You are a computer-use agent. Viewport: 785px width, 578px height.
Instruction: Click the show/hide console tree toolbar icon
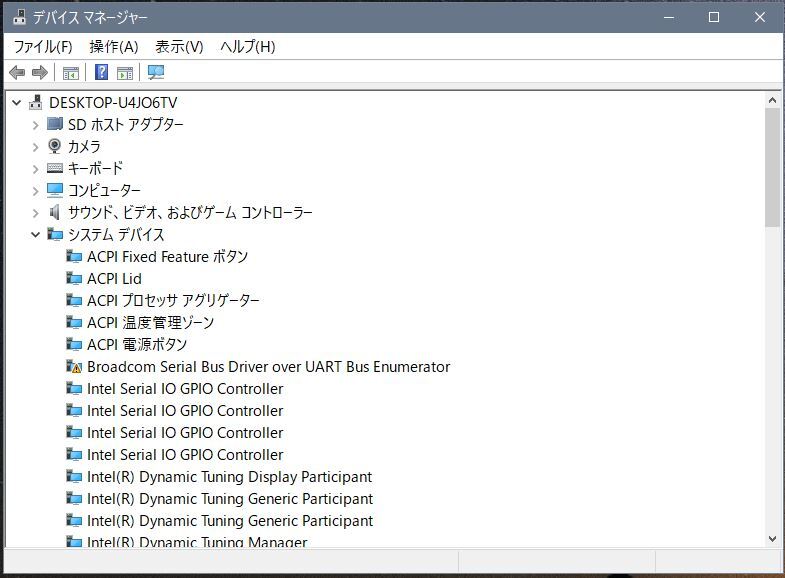(x=71, y=73)
